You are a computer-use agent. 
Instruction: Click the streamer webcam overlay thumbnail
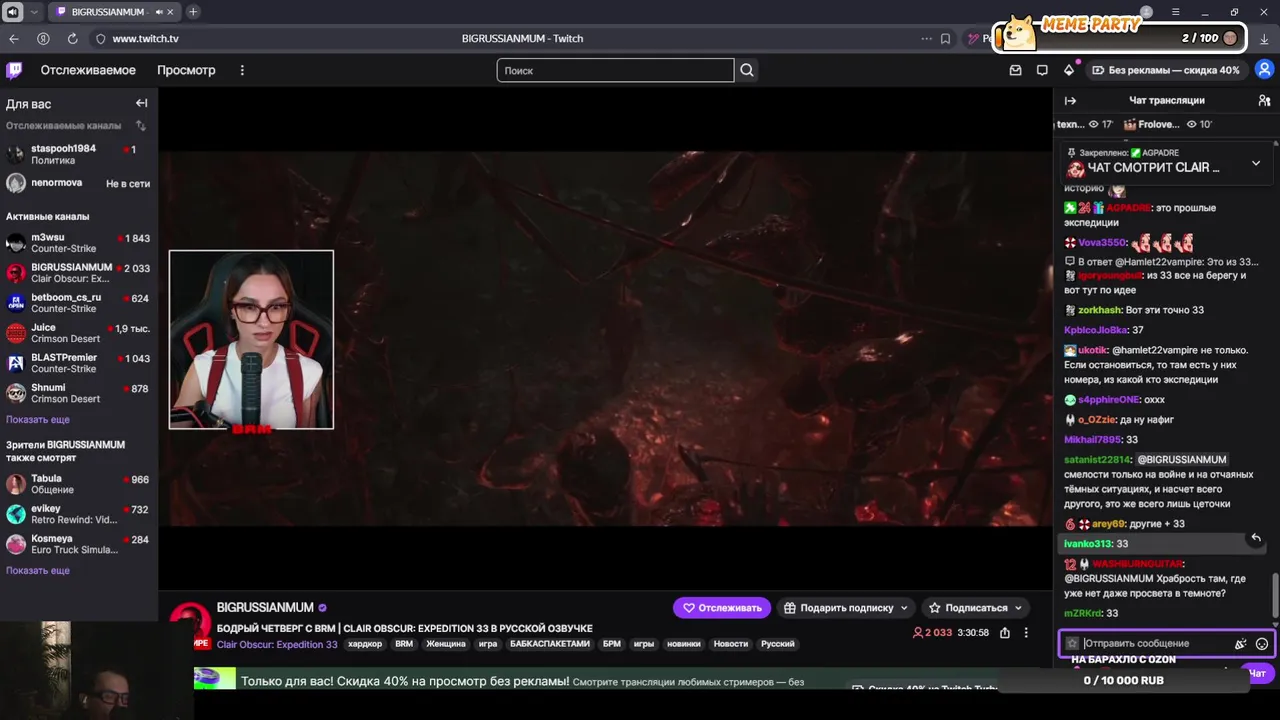point(251,340)
